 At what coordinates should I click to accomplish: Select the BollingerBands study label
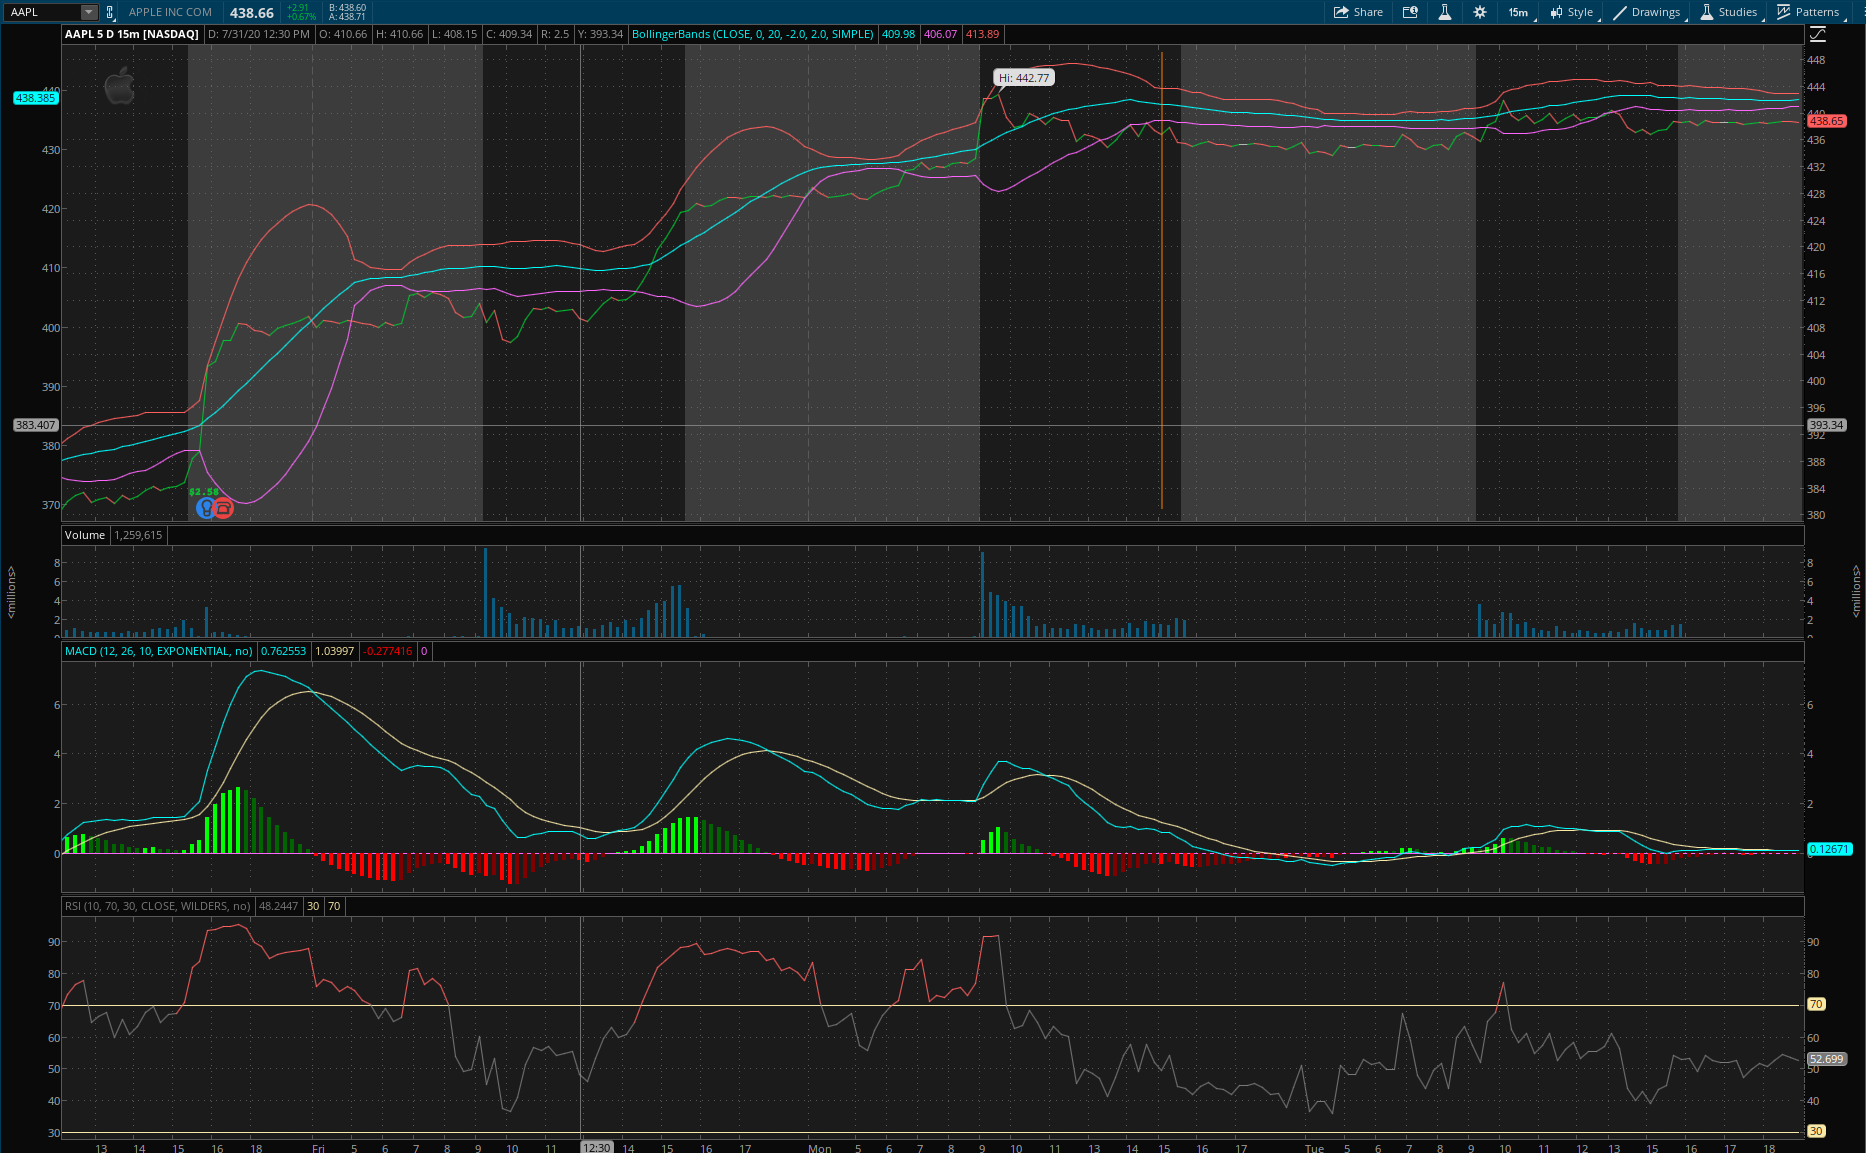752,34
